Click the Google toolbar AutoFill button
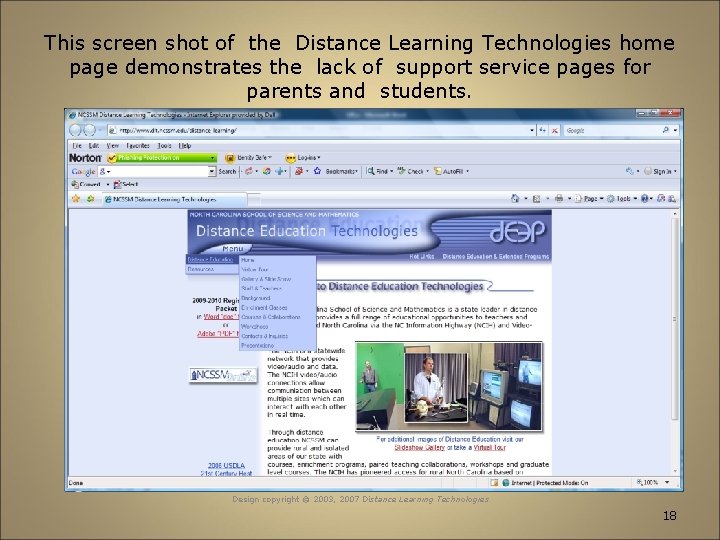720x540 pixels. (x=451, y=171)
